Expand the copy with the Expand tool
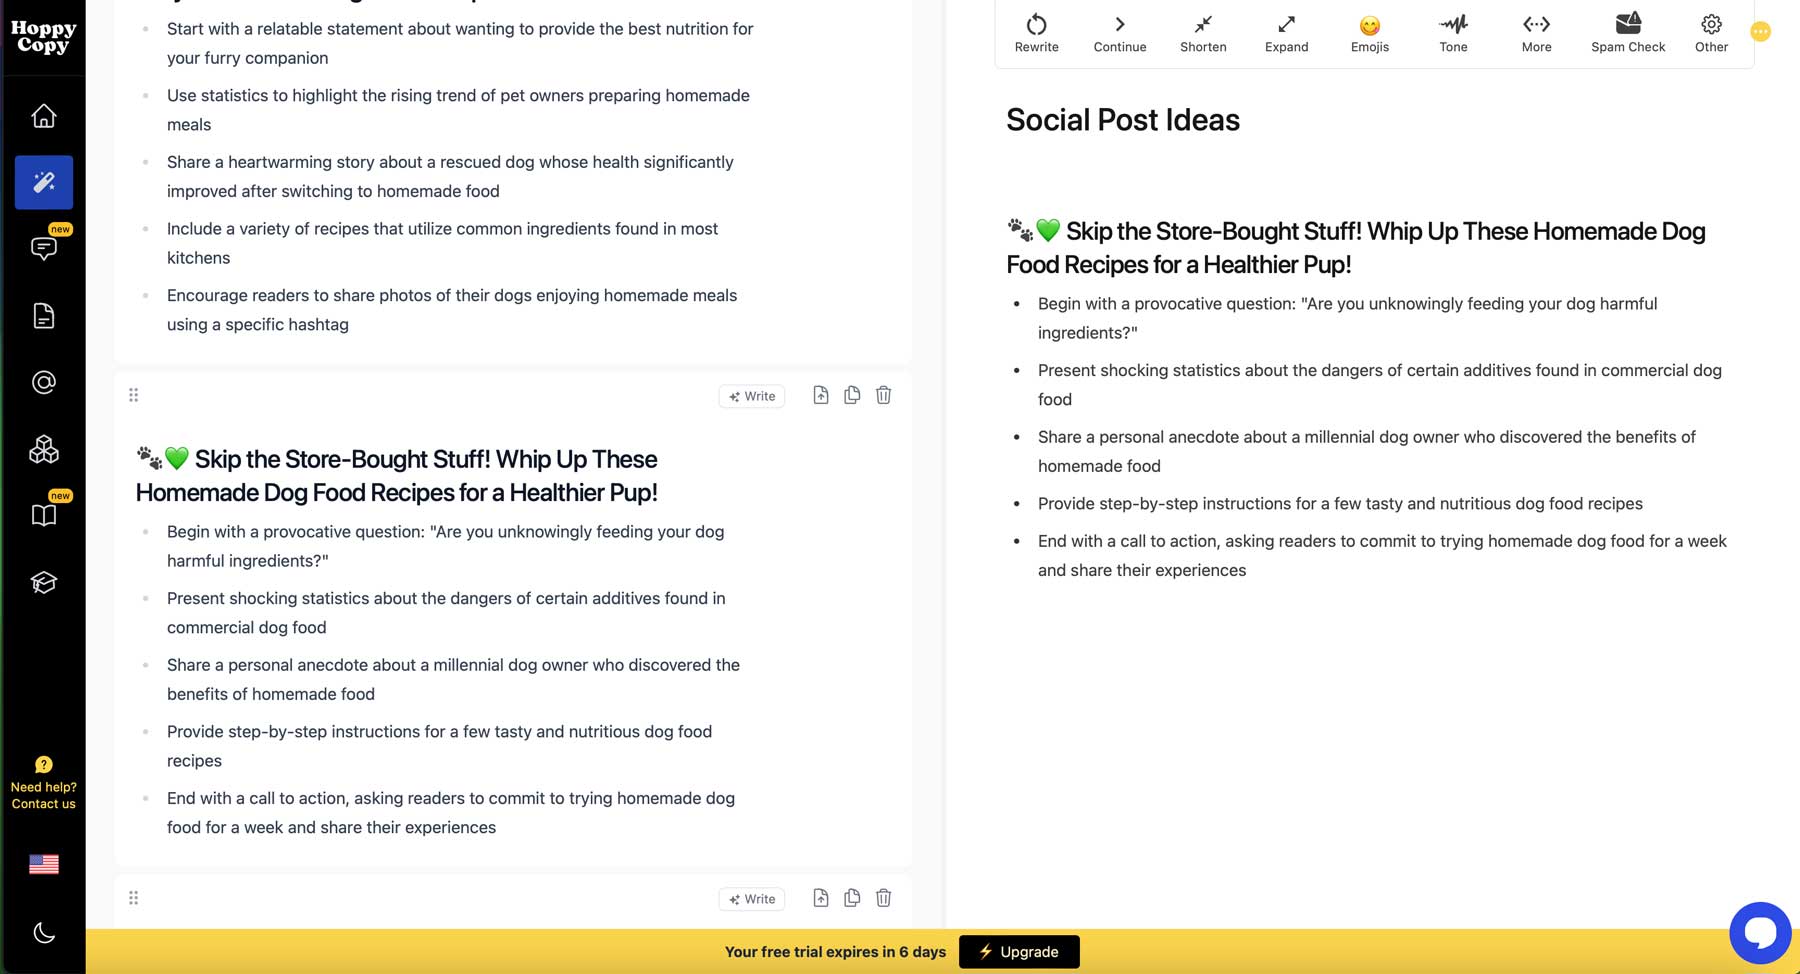Screen dimensions: 1800x974 coord(1286,32)
